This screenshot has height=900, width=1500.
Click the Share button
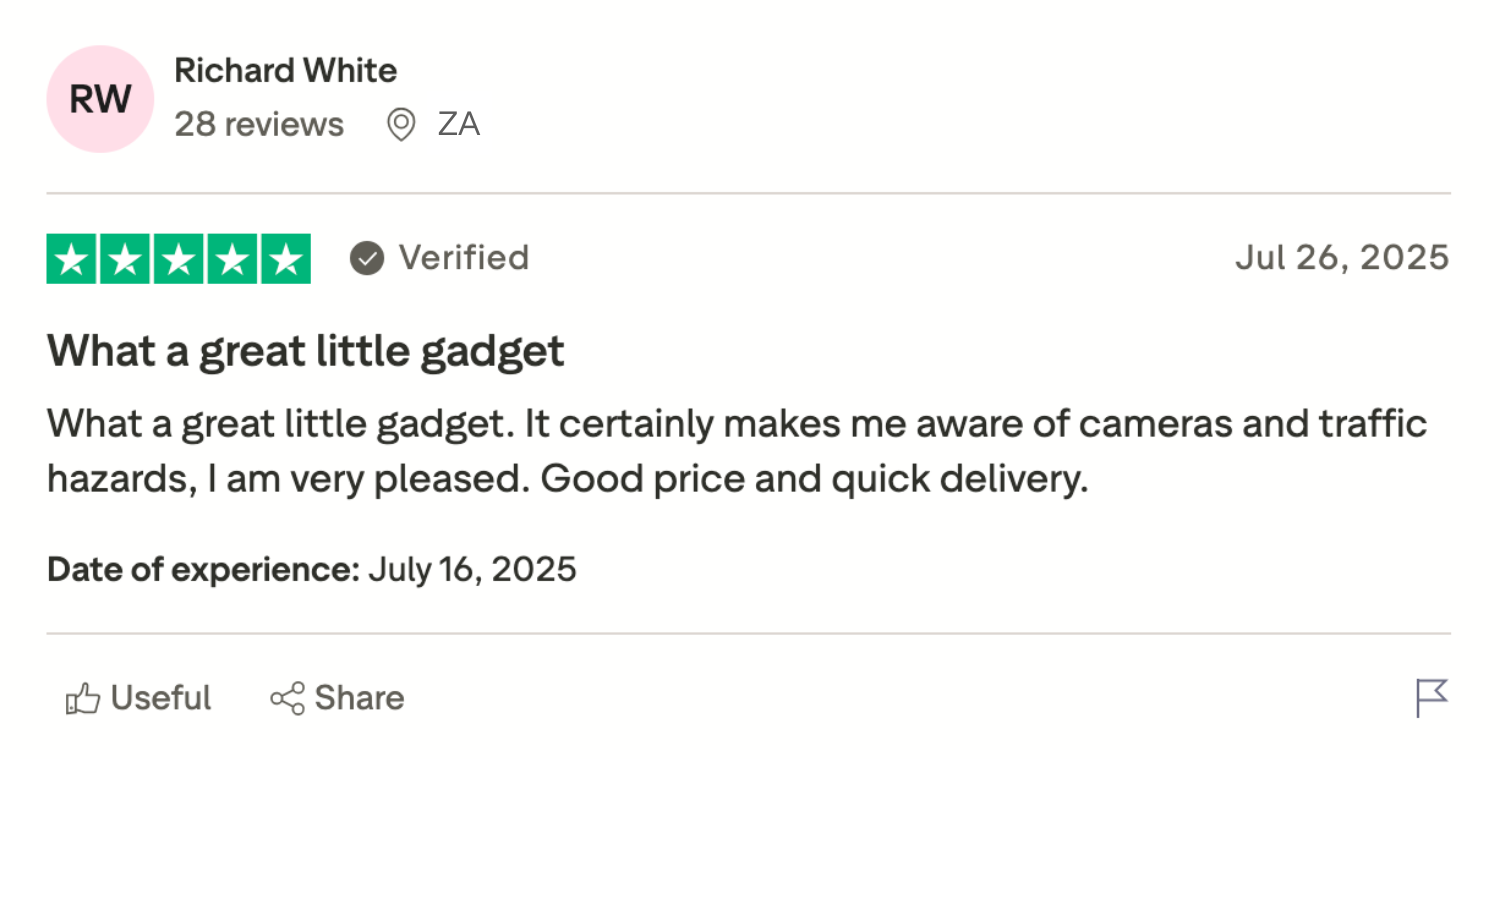(x=337, y=698)
